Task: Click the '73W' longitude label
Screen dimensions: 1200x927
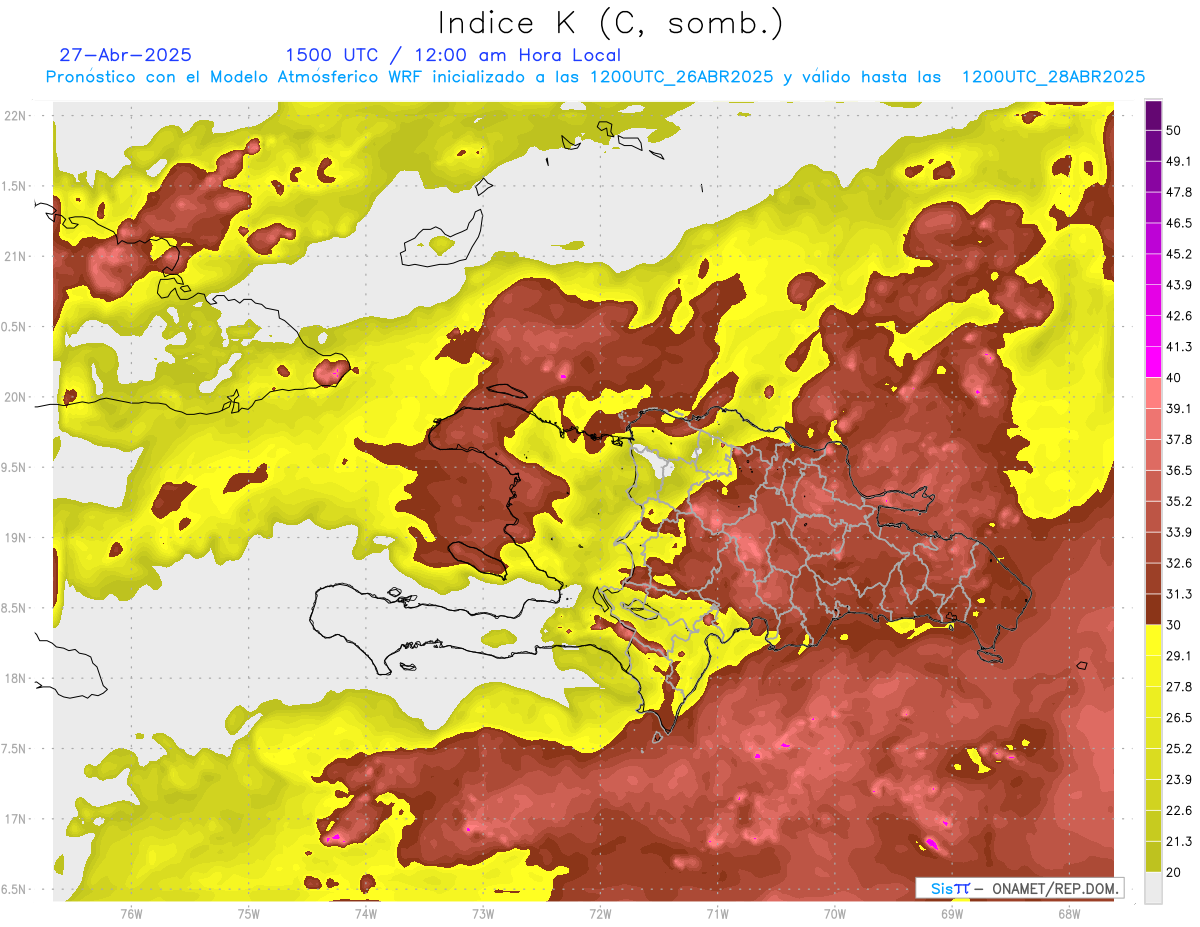Action: 483,912
